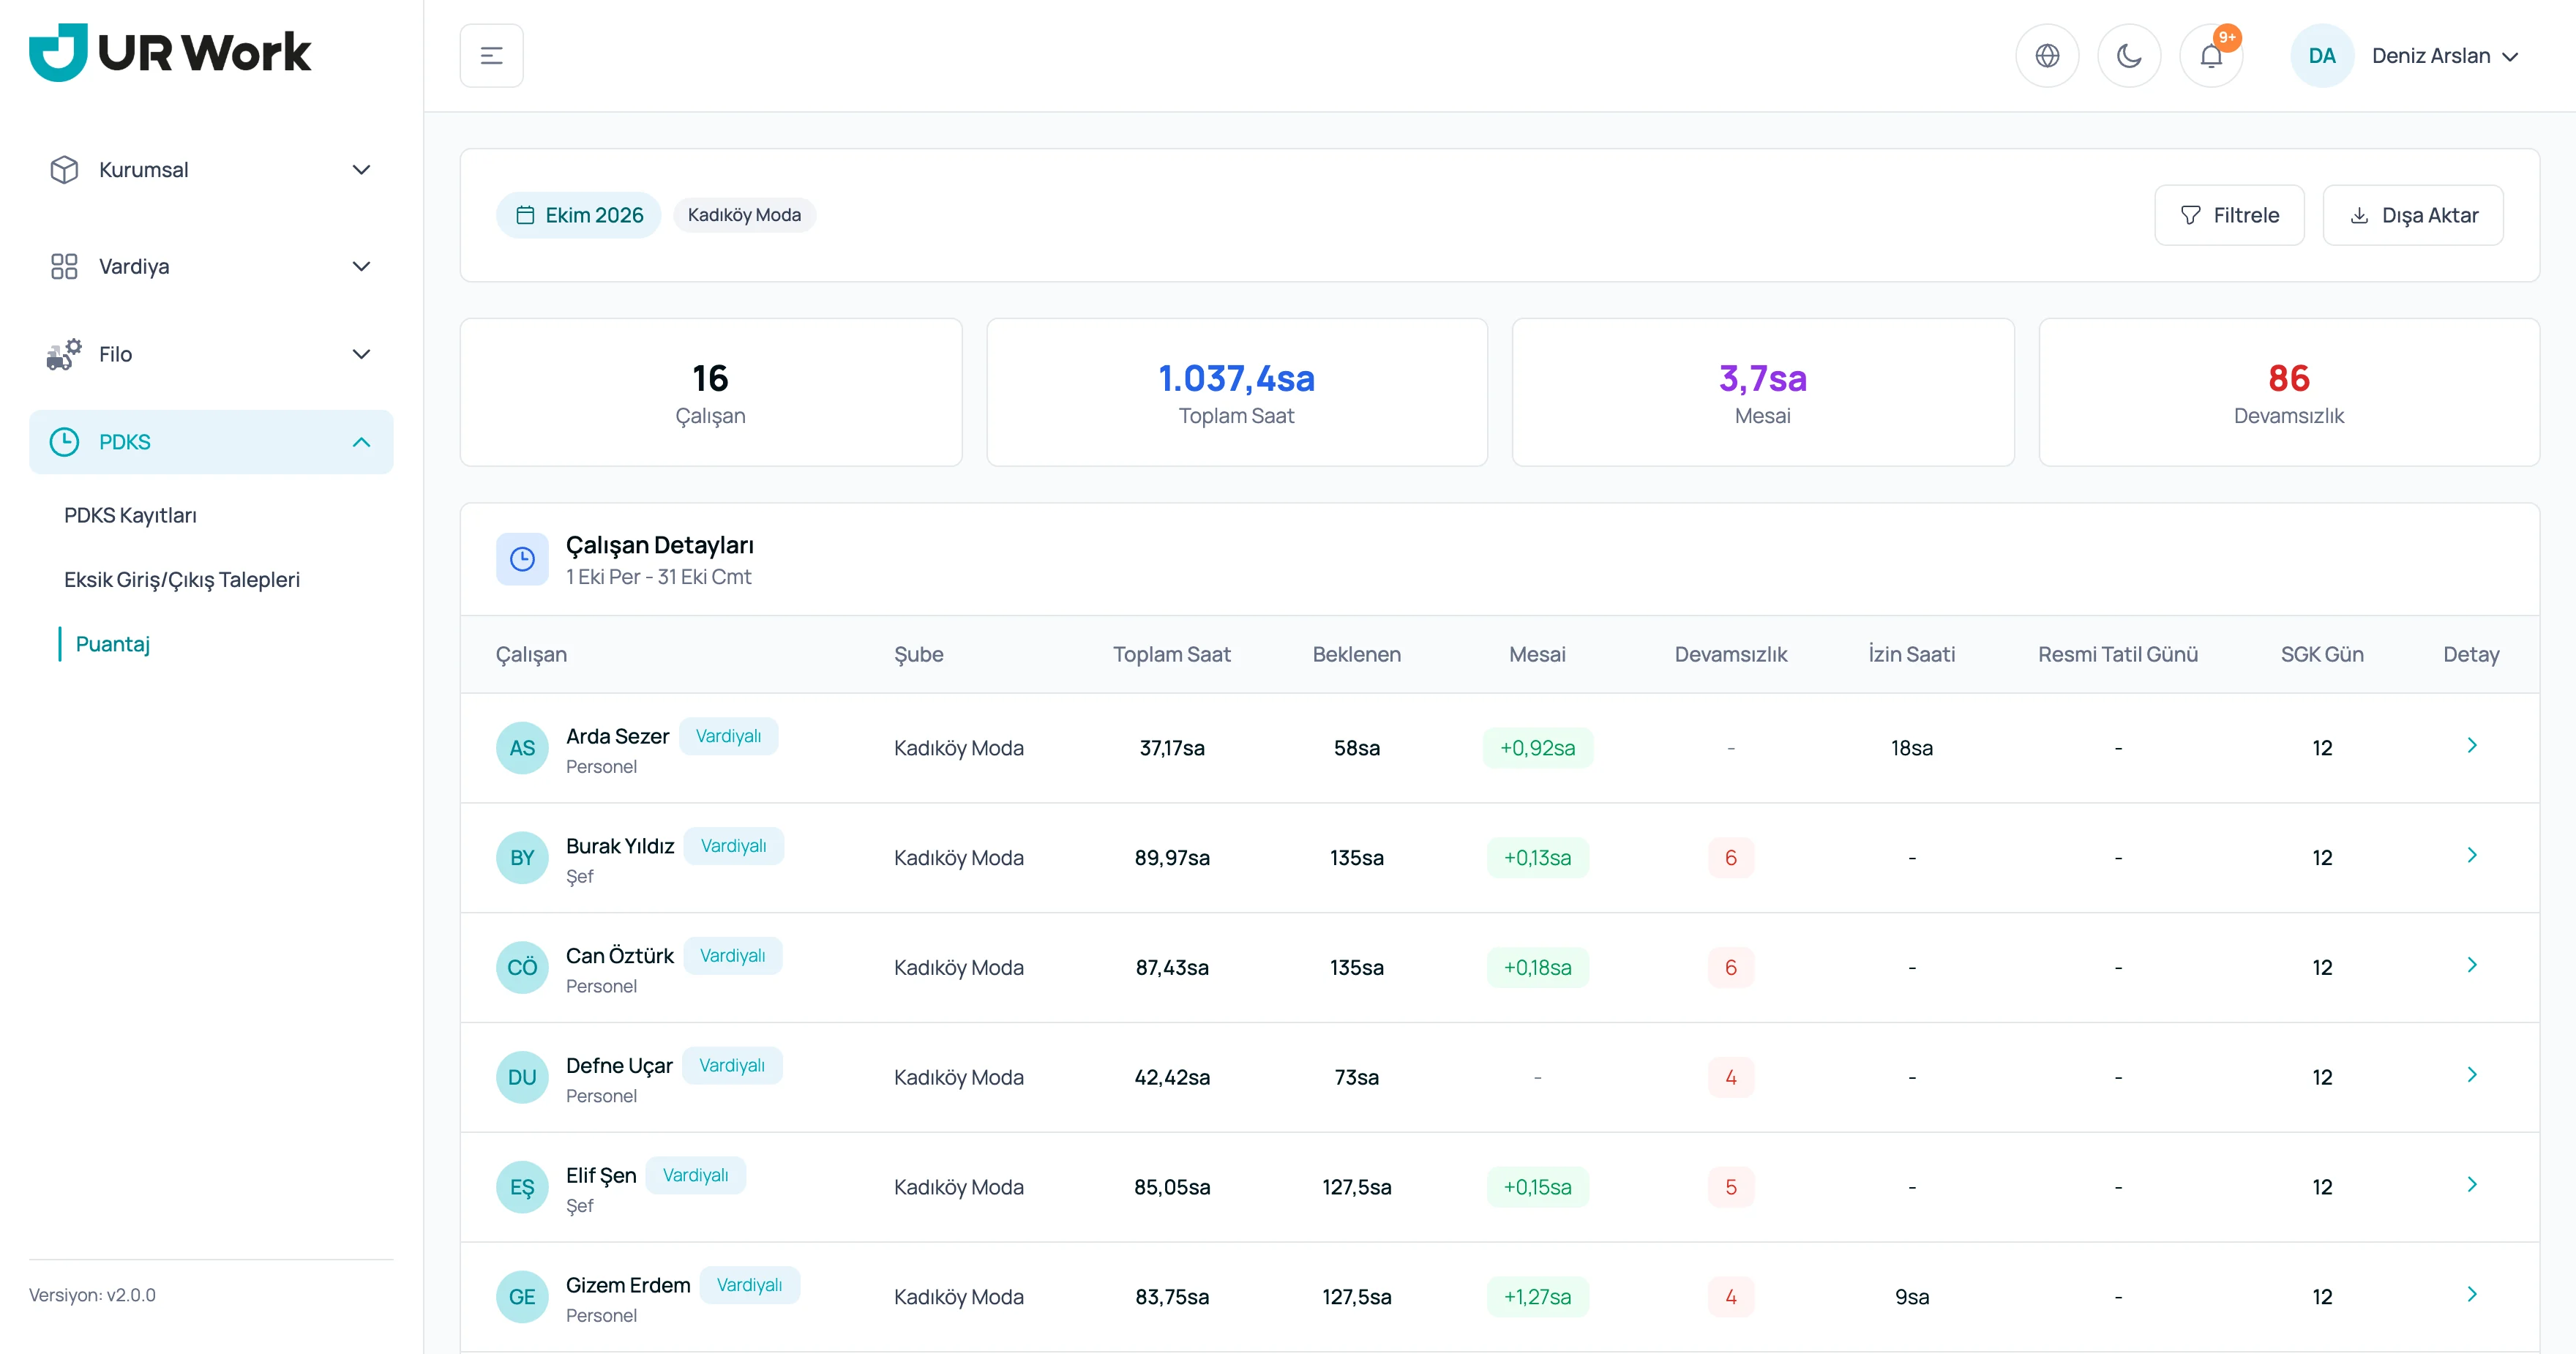Select the Puantaj submenu item
Image resolution: width=2576 pixels, height=1354 pixels.
coord(113,644)
